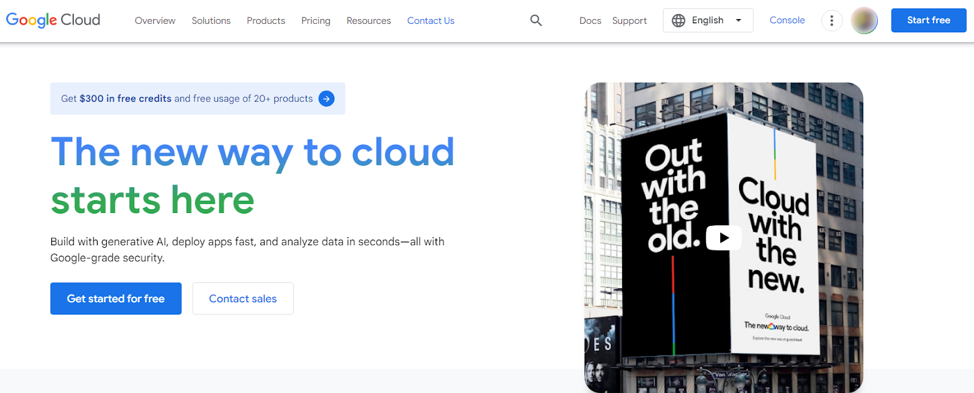Open the Solutions menu

pos(211,20)
